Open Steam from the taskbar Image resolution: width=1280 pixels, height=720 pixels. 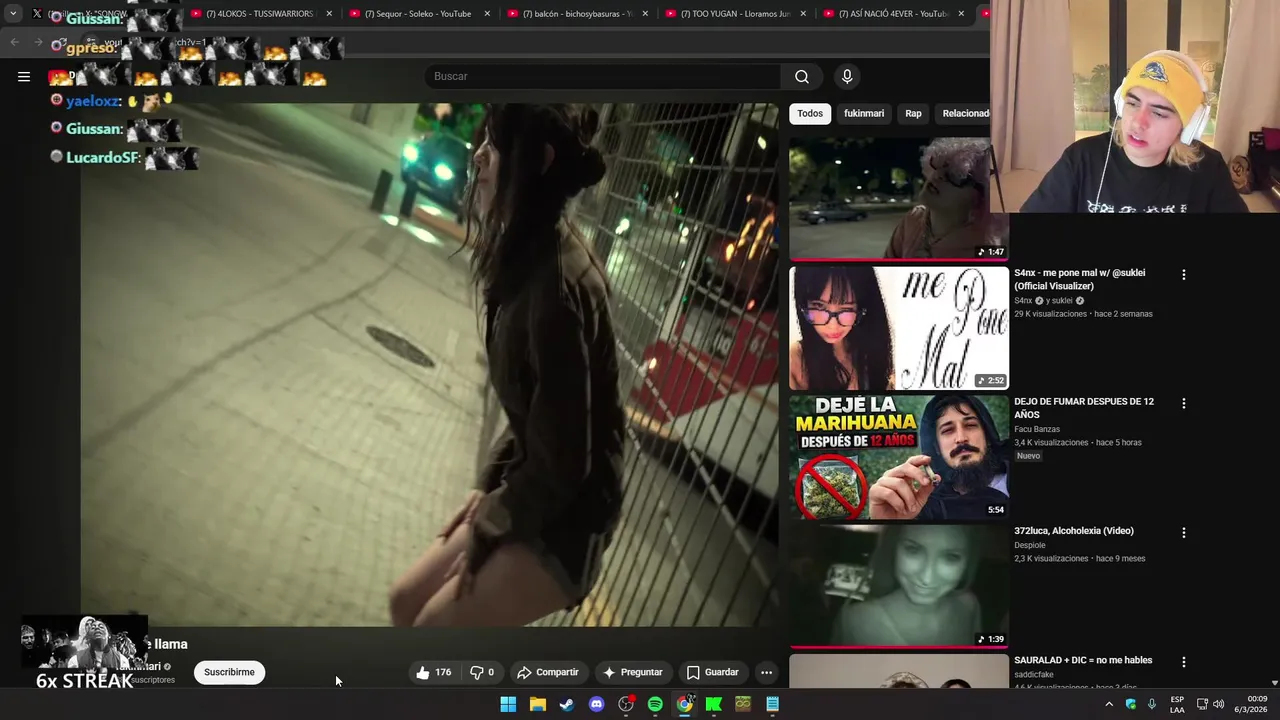click(567, 704)
